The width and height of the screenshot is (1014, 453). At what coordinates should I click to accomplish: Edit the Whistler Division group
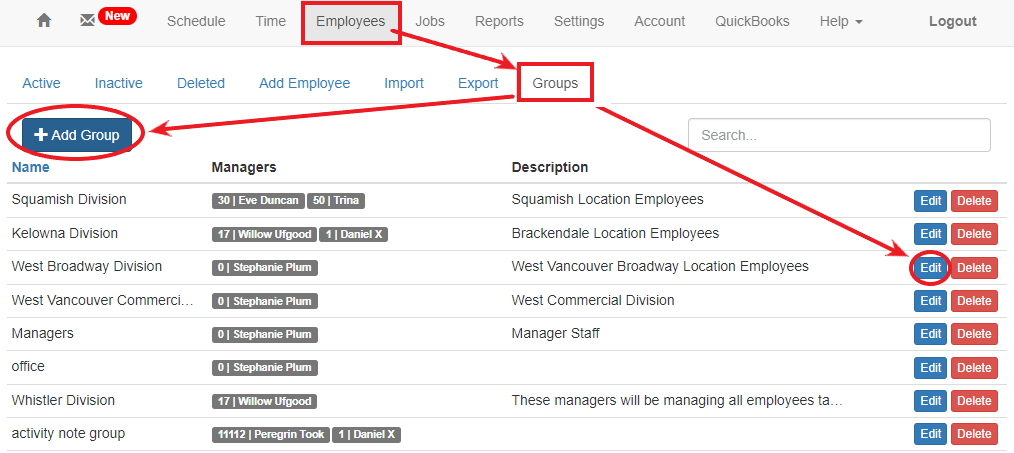(930, 401)
